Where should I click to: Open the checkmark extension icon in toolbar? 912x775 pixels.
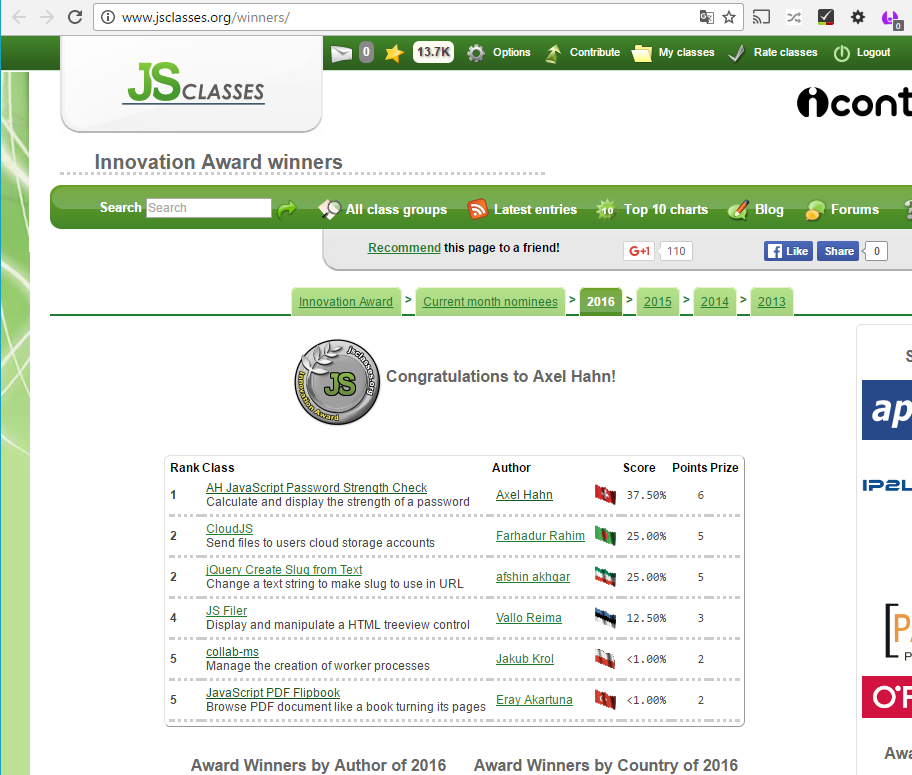click(x=826, y=17)
